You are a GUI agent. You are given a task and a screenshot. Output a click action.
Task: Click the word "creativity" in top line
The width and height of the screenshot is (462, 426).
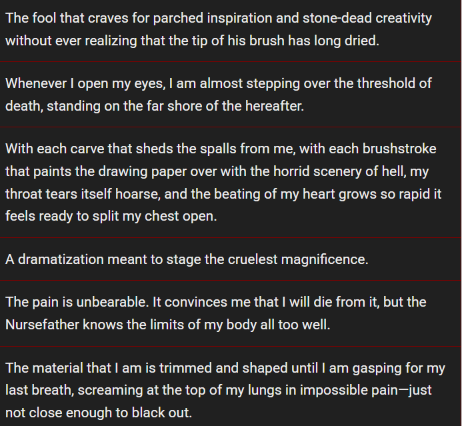[x=404, y=18]
